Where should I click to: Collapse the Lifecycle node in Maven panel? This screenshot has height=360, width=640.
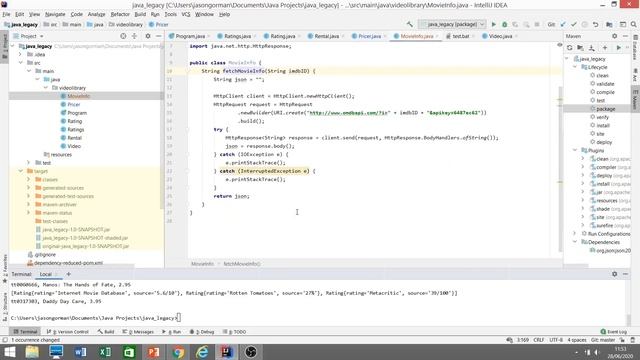pos(575,67)
